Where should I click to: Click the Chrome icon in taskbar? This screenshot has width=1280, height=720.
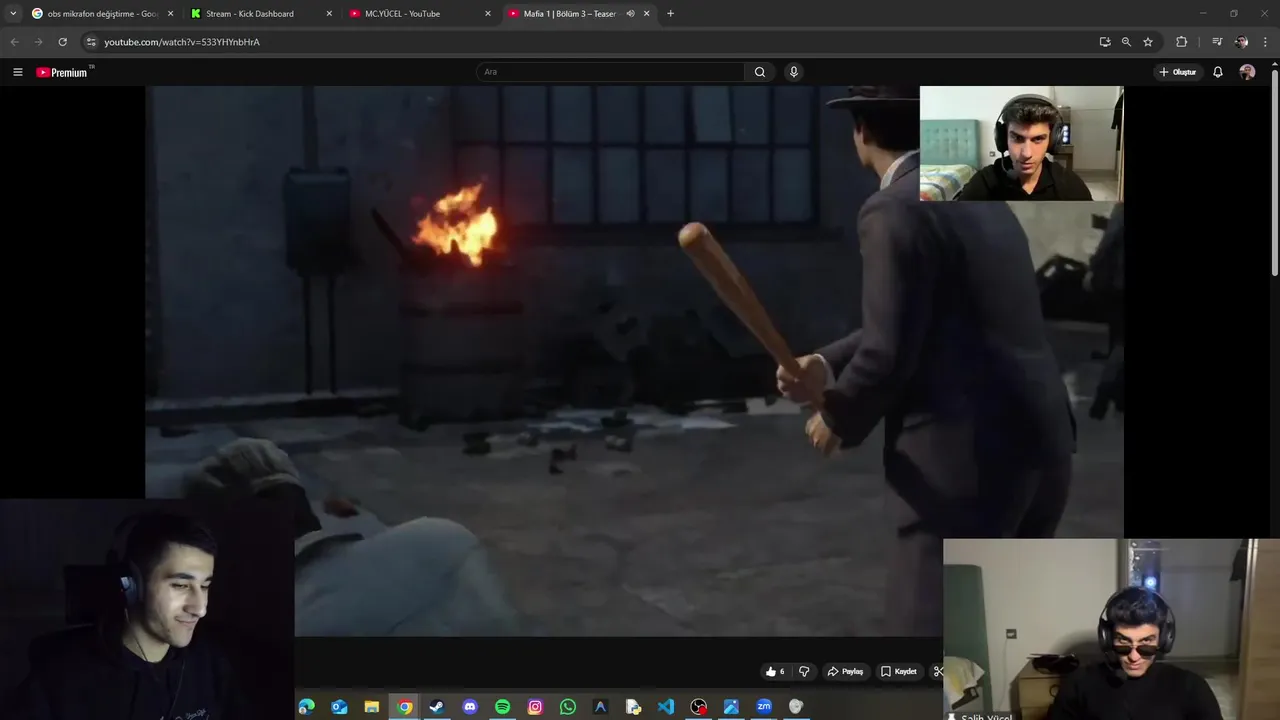404,707
